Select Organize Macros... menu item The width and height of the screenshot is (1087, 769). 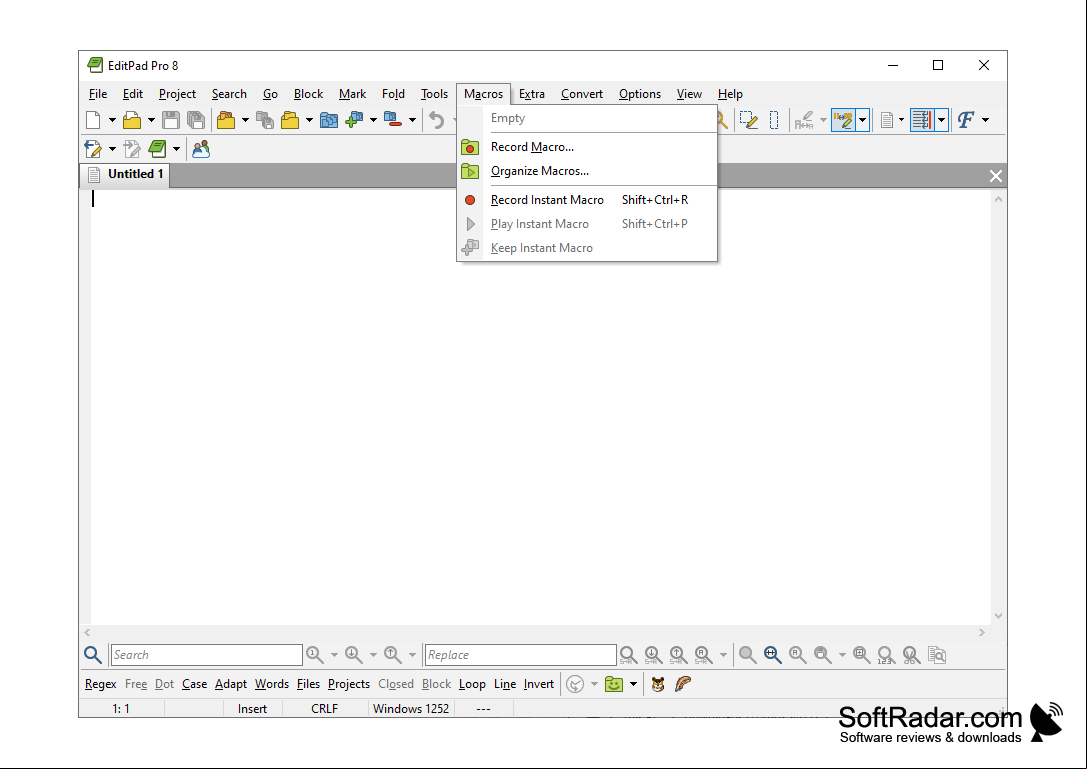point(586,171)
